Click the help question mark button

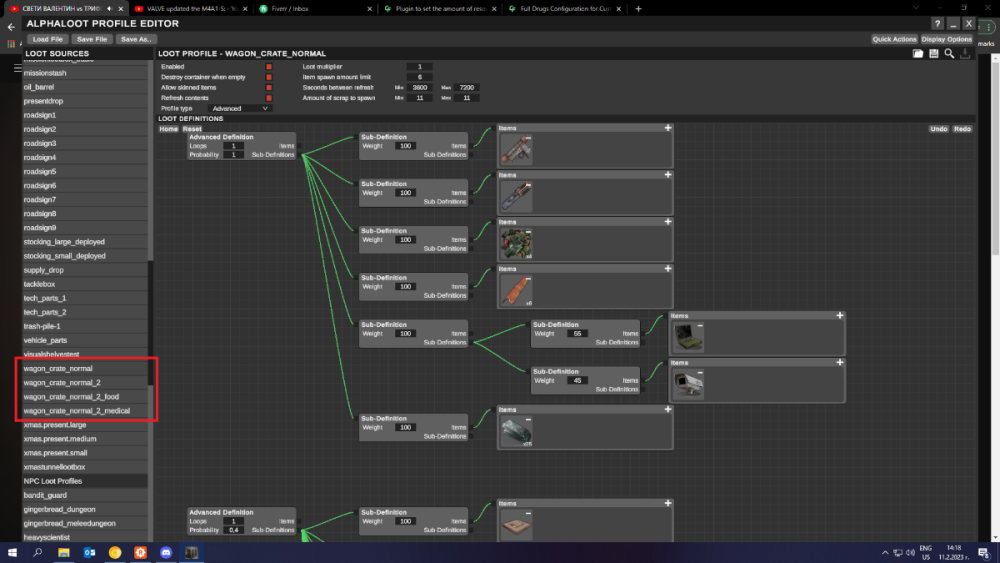click(937, 23)
